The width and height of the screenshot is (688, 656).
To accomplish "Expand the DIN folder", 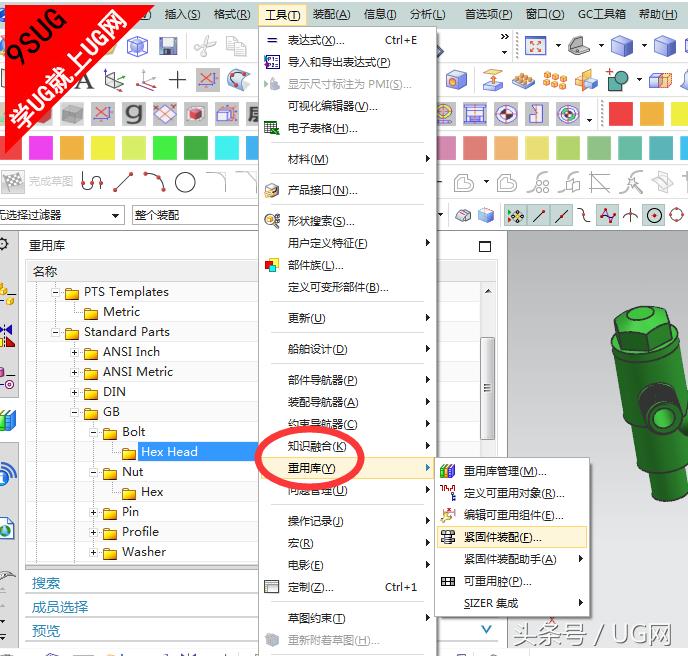I will coord(74,392).
